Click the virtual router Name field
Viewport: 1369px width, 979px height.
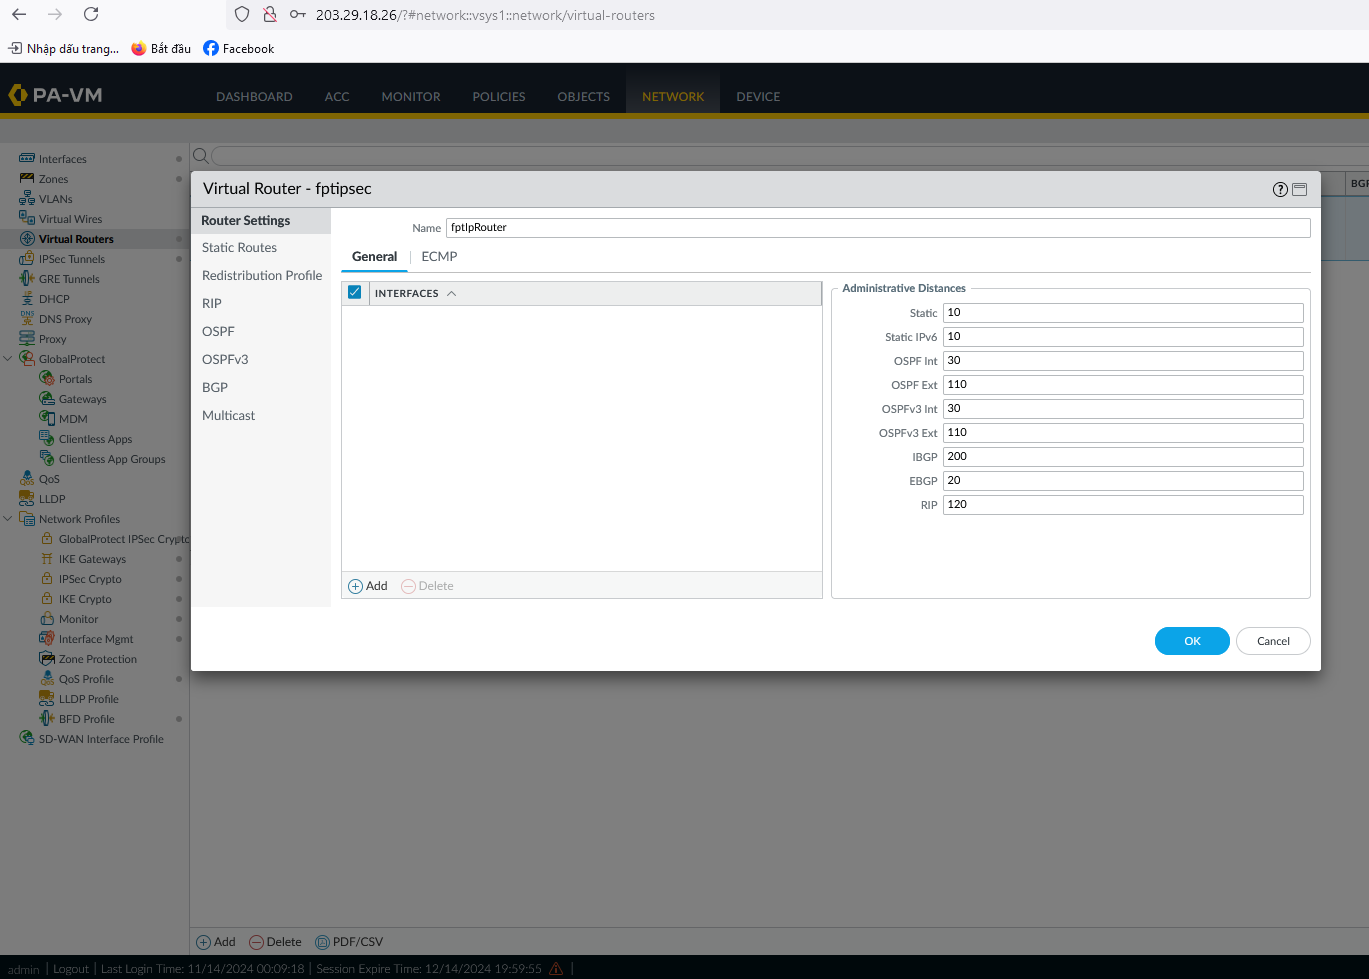877,228
